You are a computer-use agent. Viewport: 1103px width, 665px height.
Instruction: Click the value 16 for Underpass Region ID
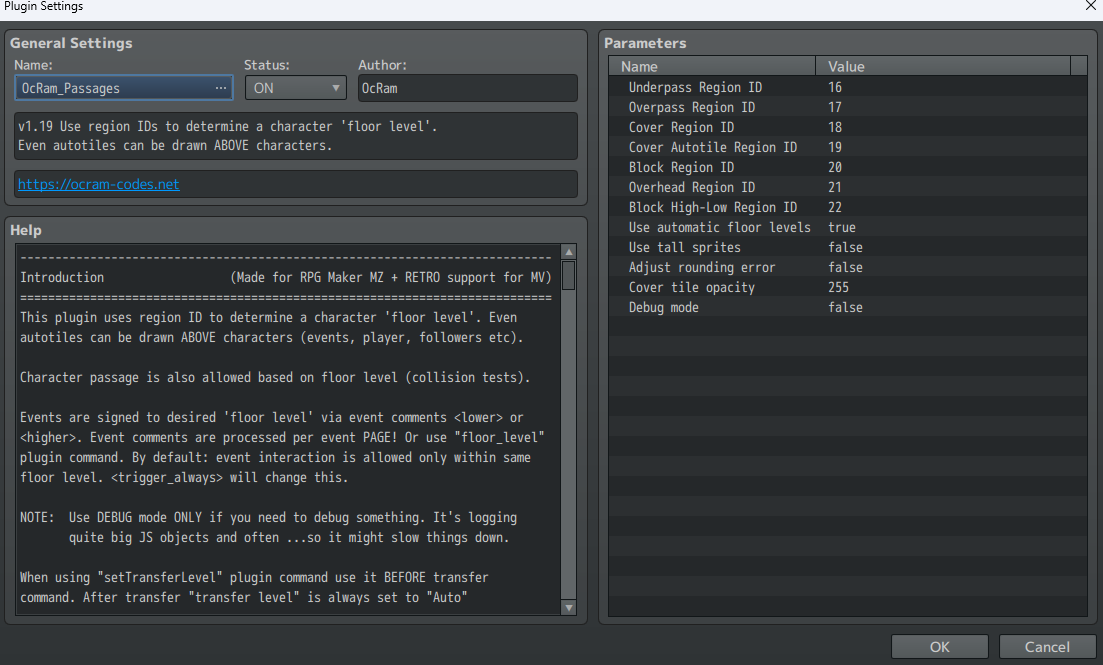click(835, 87)
